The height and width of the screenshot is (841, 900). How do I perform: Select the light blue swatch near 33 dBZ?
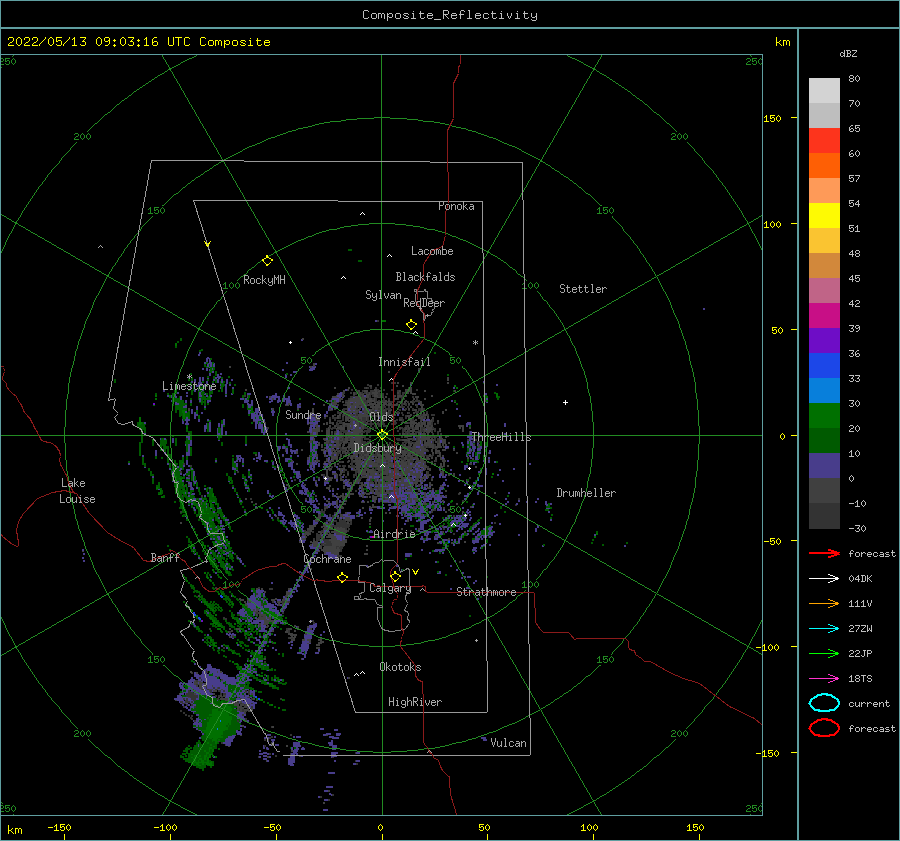(824, 390)
